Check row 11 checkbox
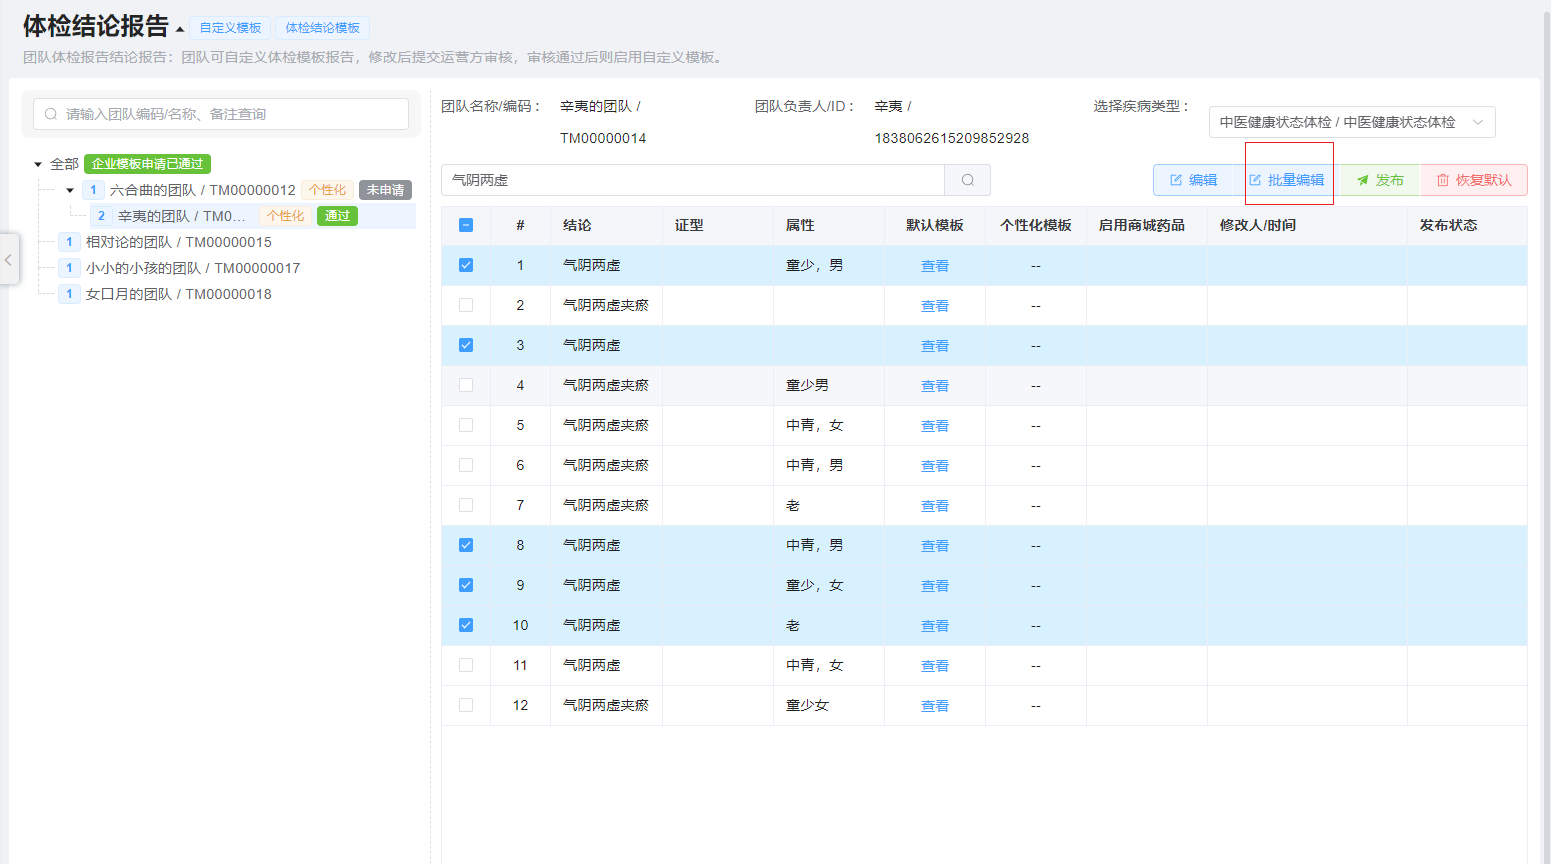 click(x=466, y=665)
